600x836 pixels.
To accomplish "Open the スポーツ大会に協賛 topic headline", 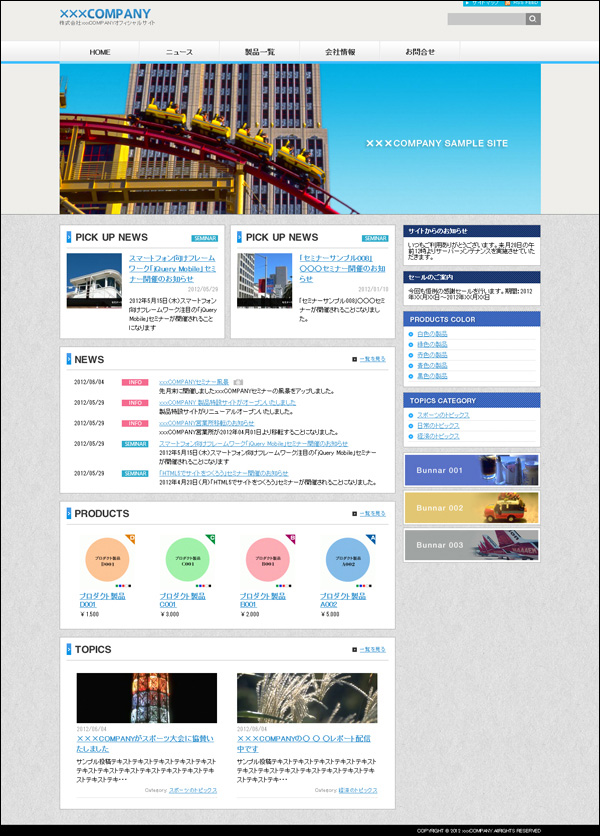I will click(x=145, y=744).
